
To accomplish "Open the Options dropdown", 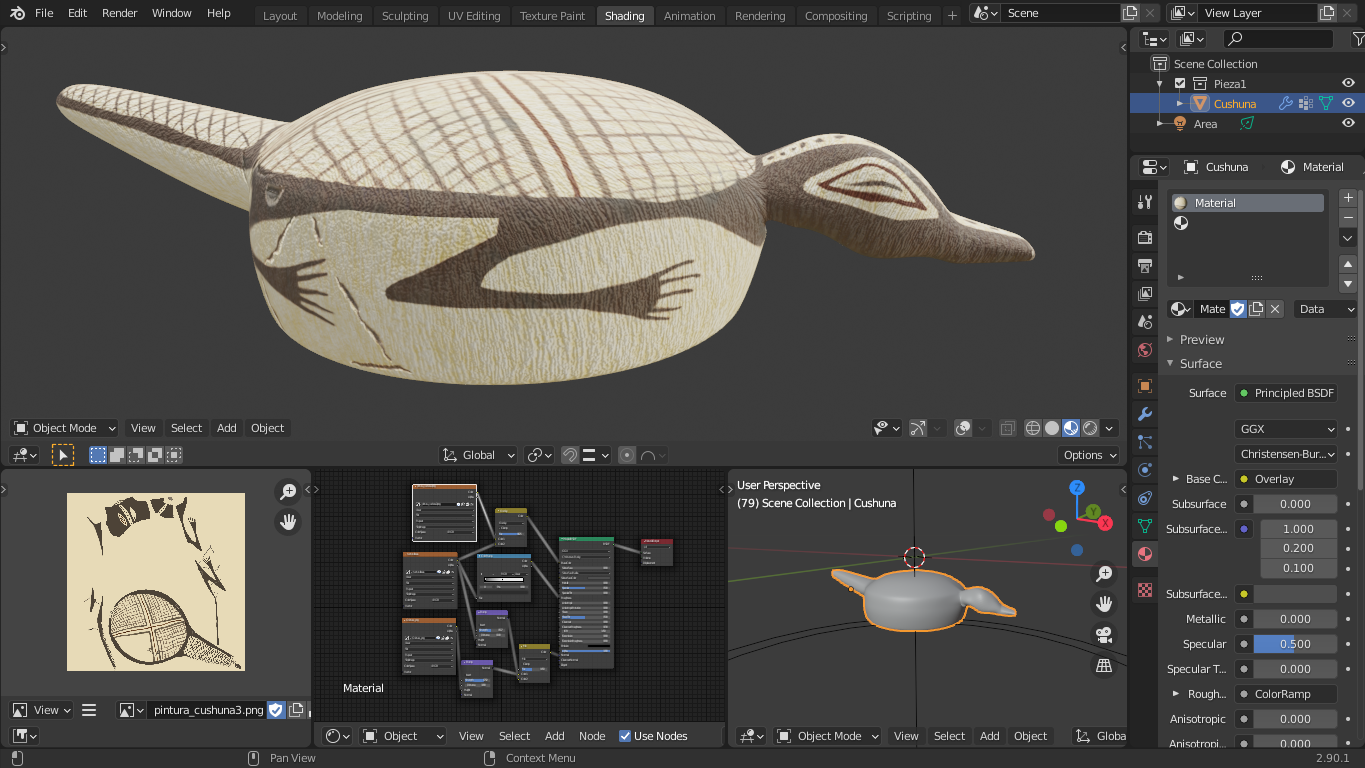I will click(1090, 455).
